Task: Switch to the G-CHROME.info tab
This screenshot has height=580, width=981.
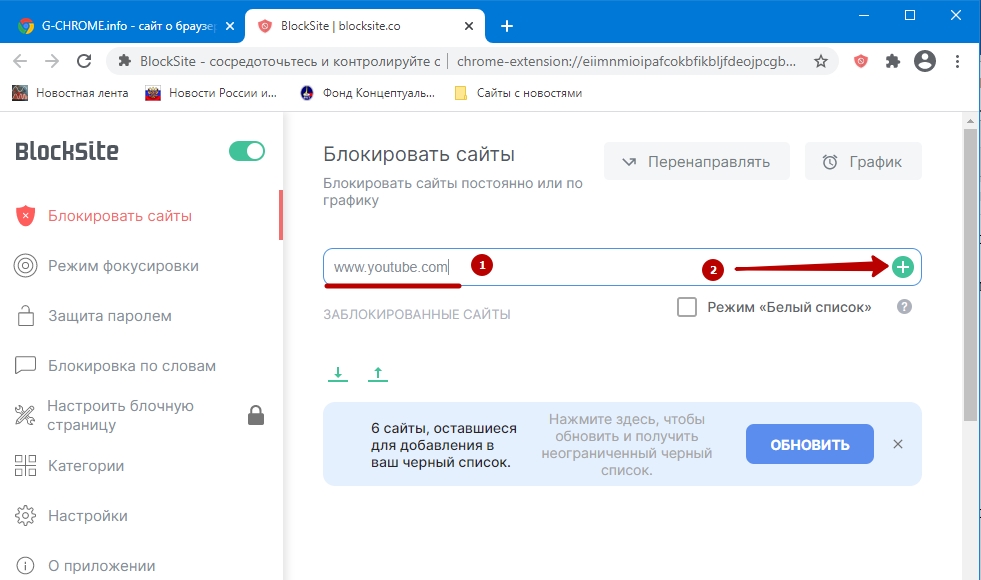Action: [125, 26]
